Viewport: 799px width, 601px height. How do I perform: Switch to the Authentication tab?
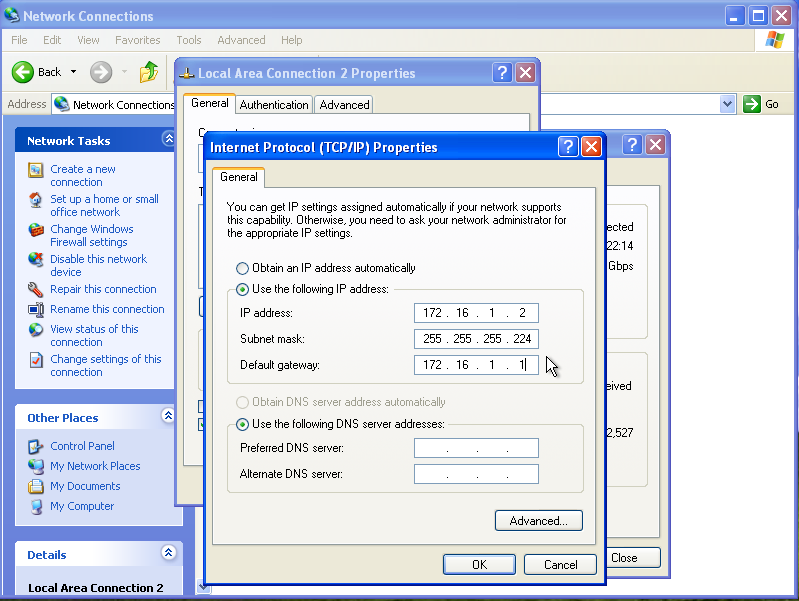(274, 104)
